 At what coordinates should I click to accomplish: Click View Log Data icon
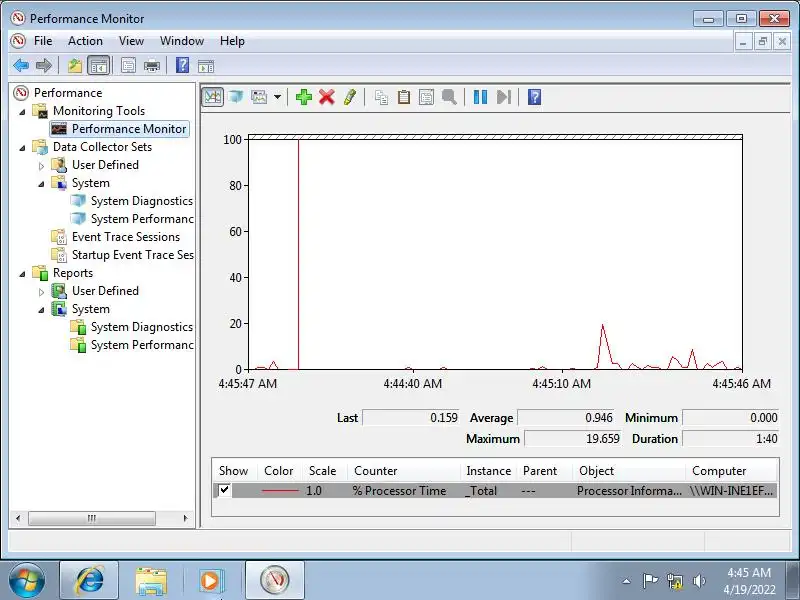pyautogui.click(x=236, y=96)
